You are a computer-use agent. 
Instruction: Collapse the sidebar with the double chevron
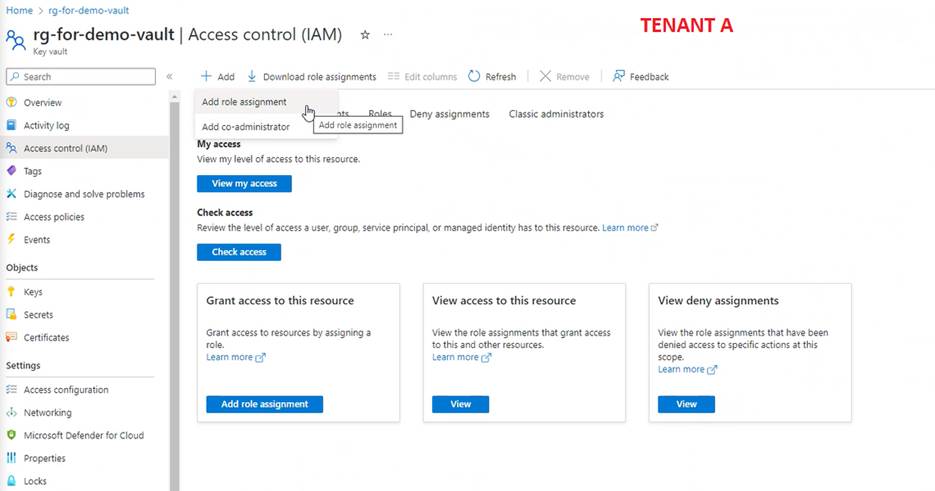click(x=169, y=76)
